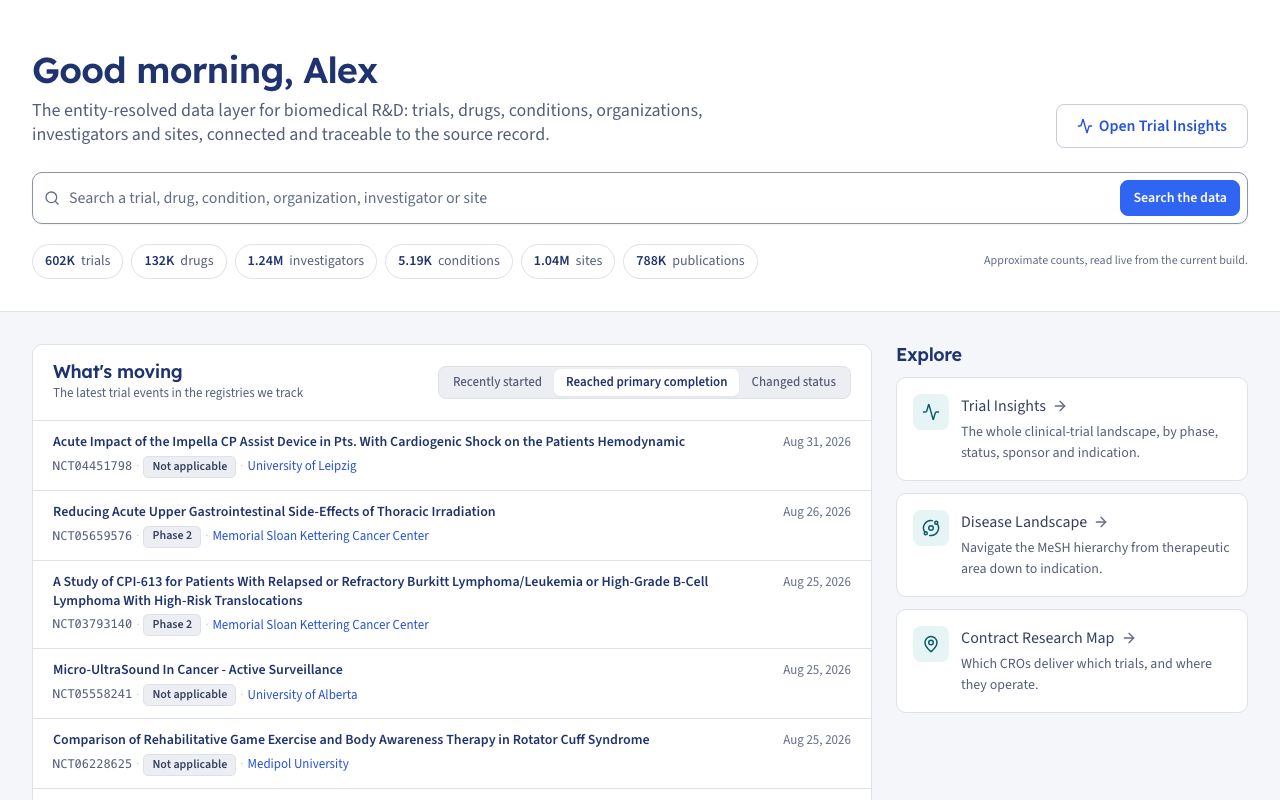Click the Disease Landscape card icon
The height and width of the screenshot is (800, 1280).
click(931, 528)
